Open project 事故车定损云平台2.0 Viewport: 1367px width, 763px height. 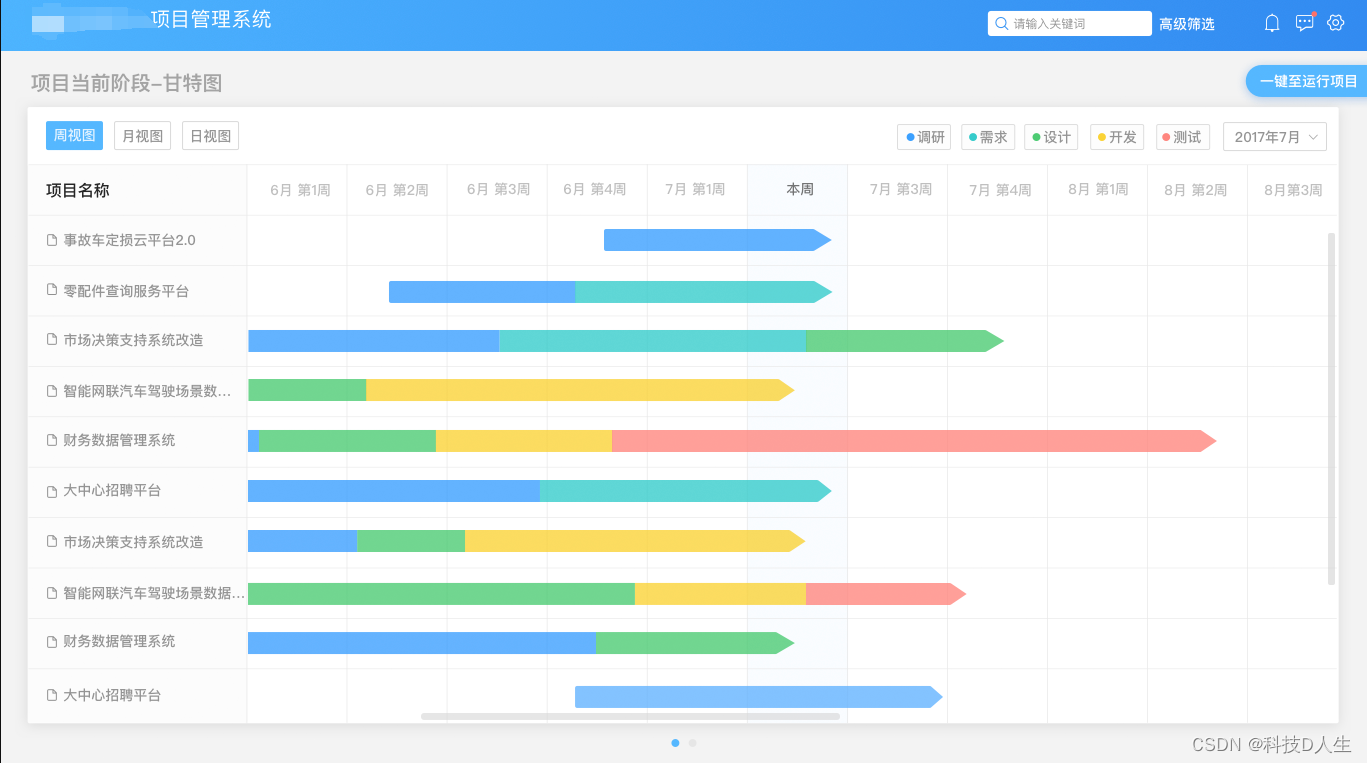click(x=129, y=240)
